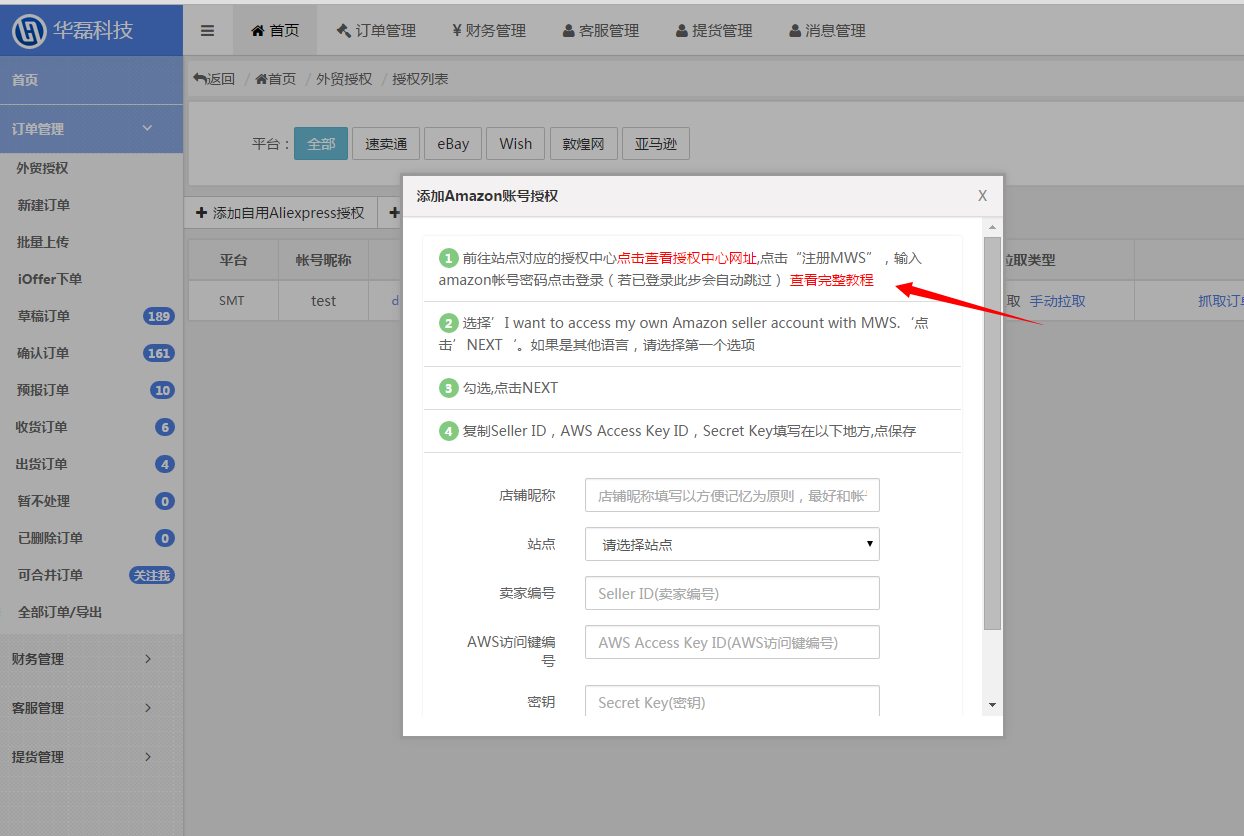The height and width of the screenshot is (836, 1244).
Task: Open the 消息管理 top navigation item
Action: point(827,31)
